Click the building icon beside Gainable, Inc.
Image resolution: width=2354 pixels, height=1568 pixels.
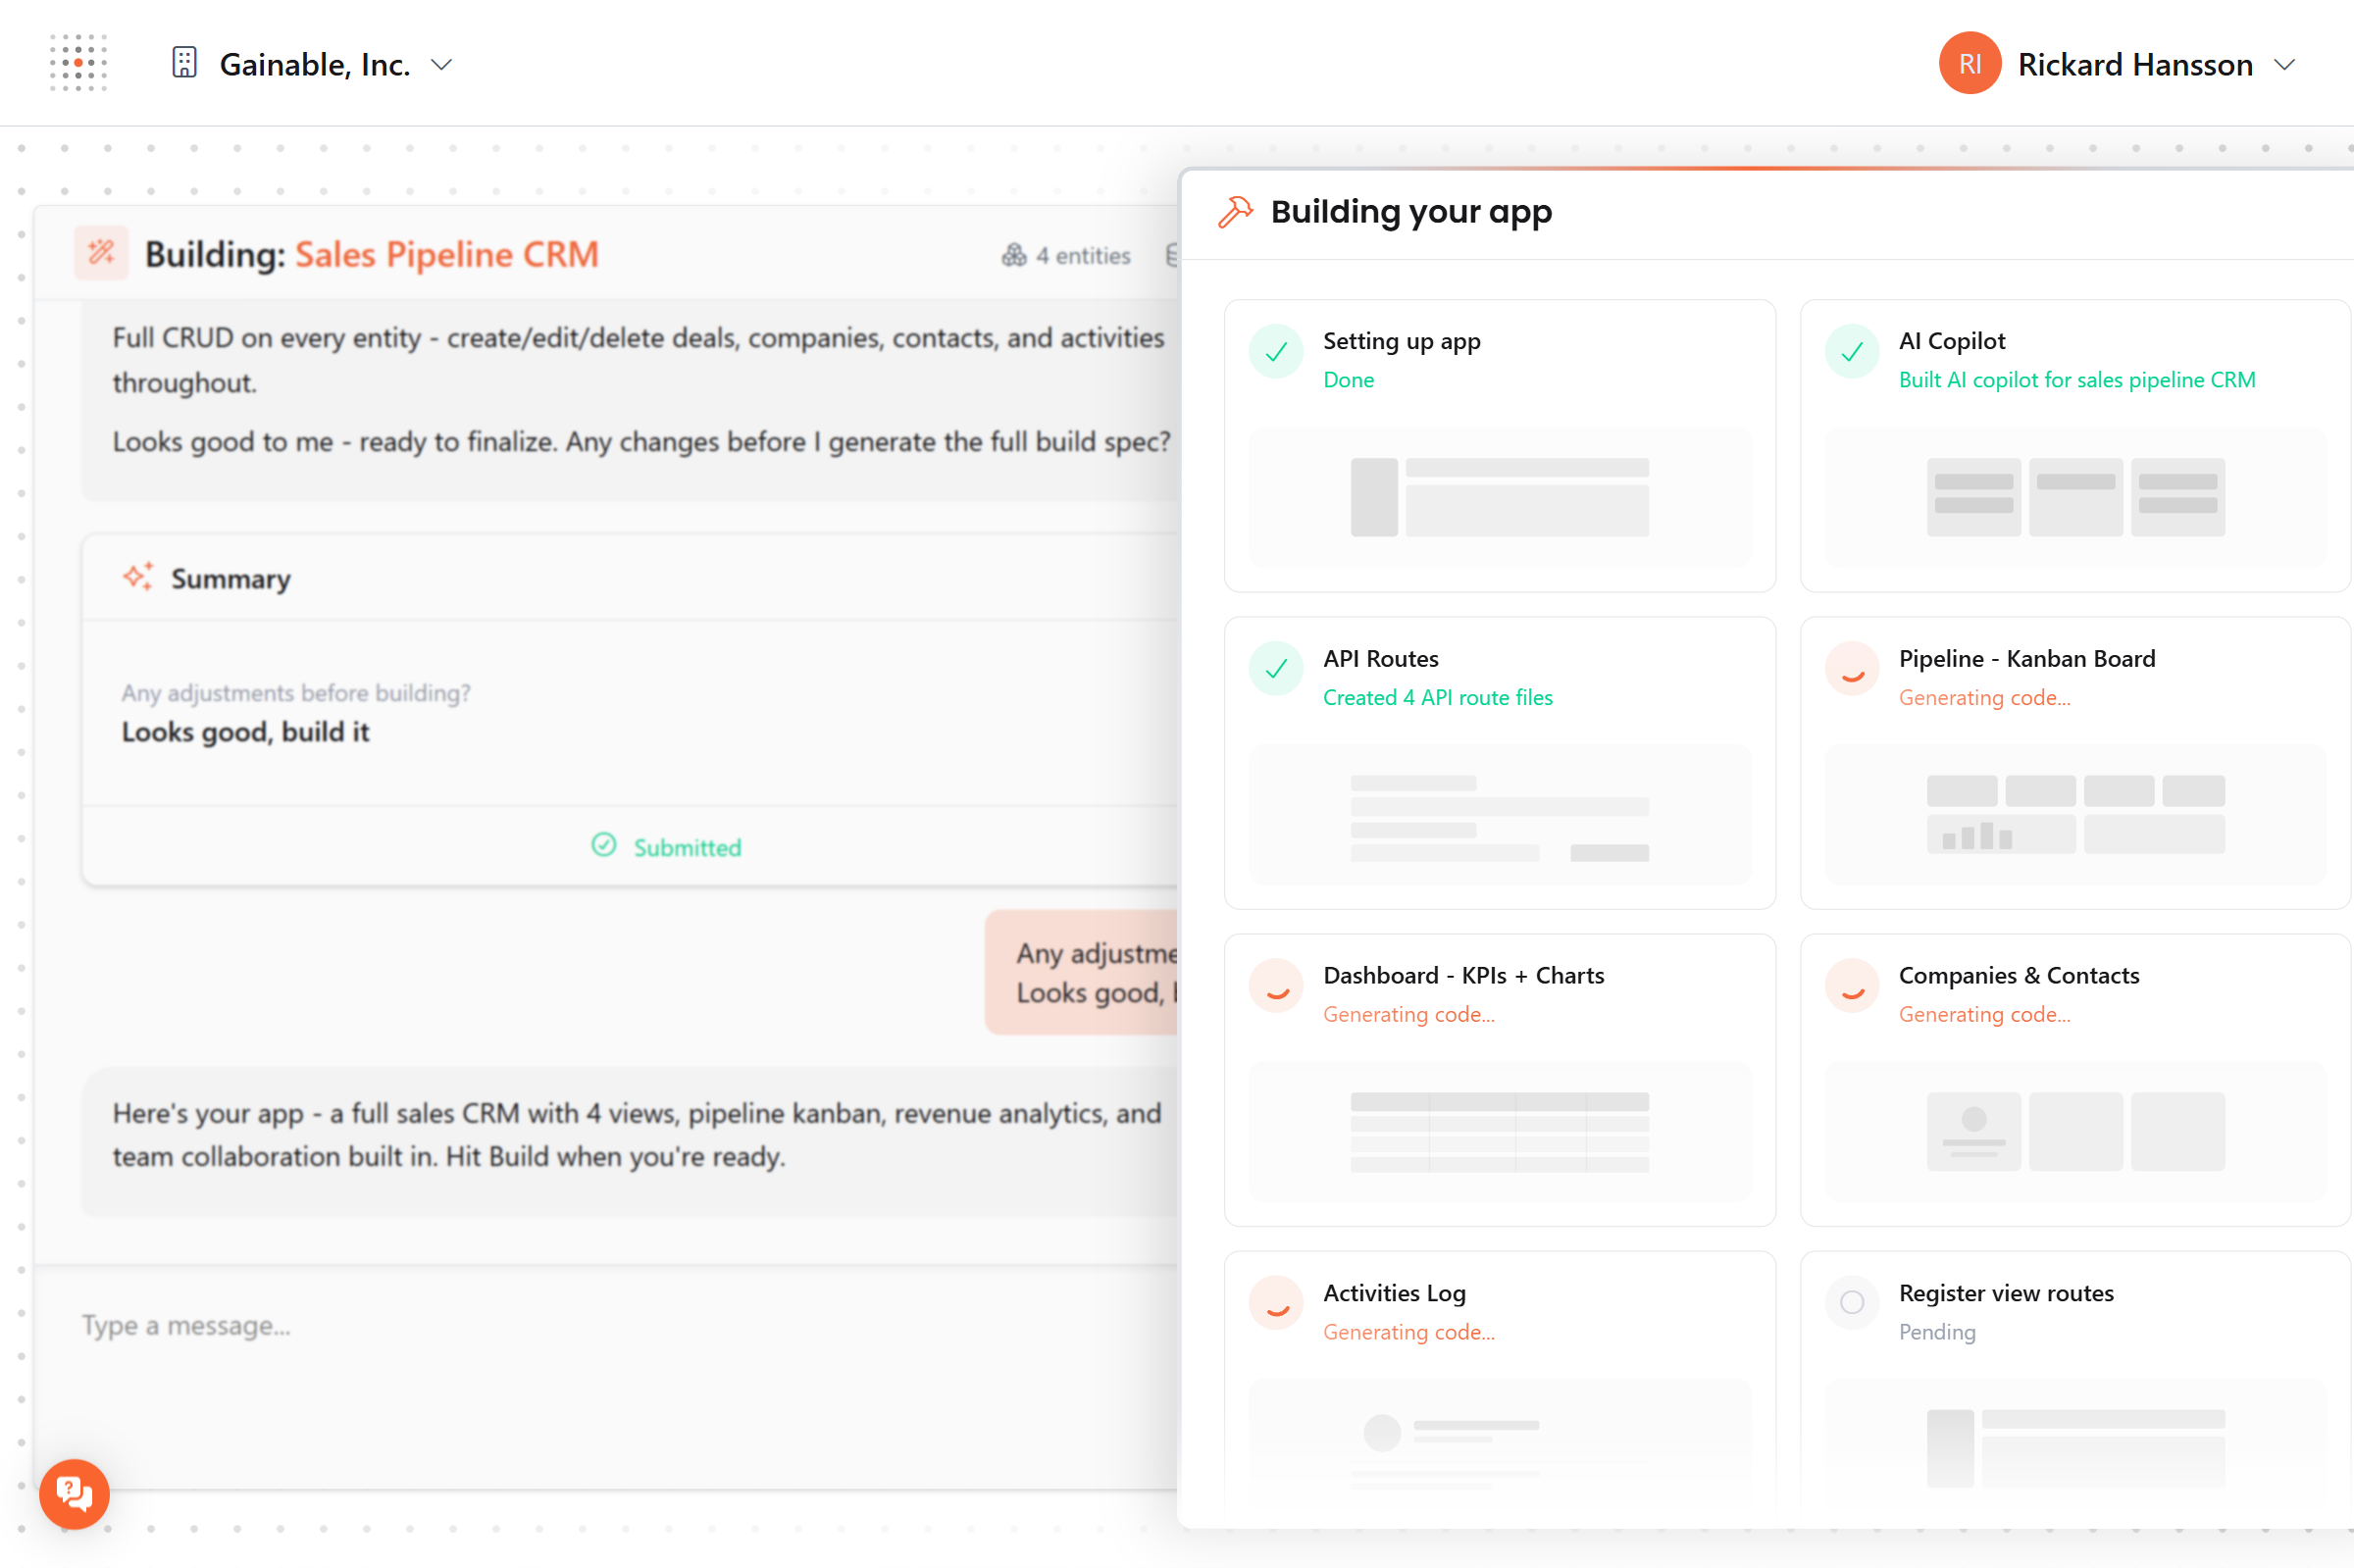(x=184, y=63)
